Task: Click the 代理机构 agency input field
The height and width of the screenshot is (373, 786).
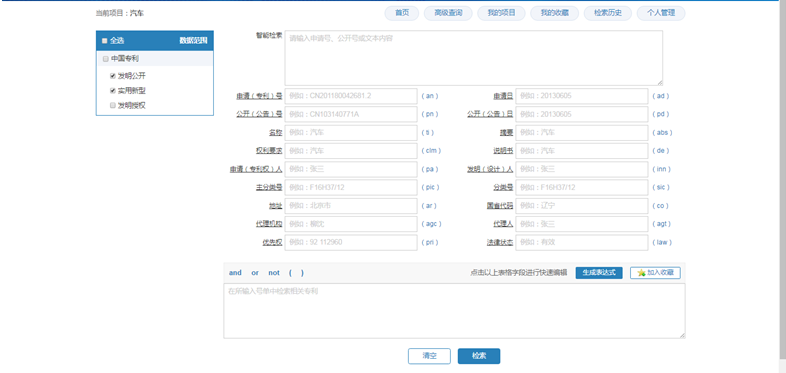Action: tap(351, 224)
